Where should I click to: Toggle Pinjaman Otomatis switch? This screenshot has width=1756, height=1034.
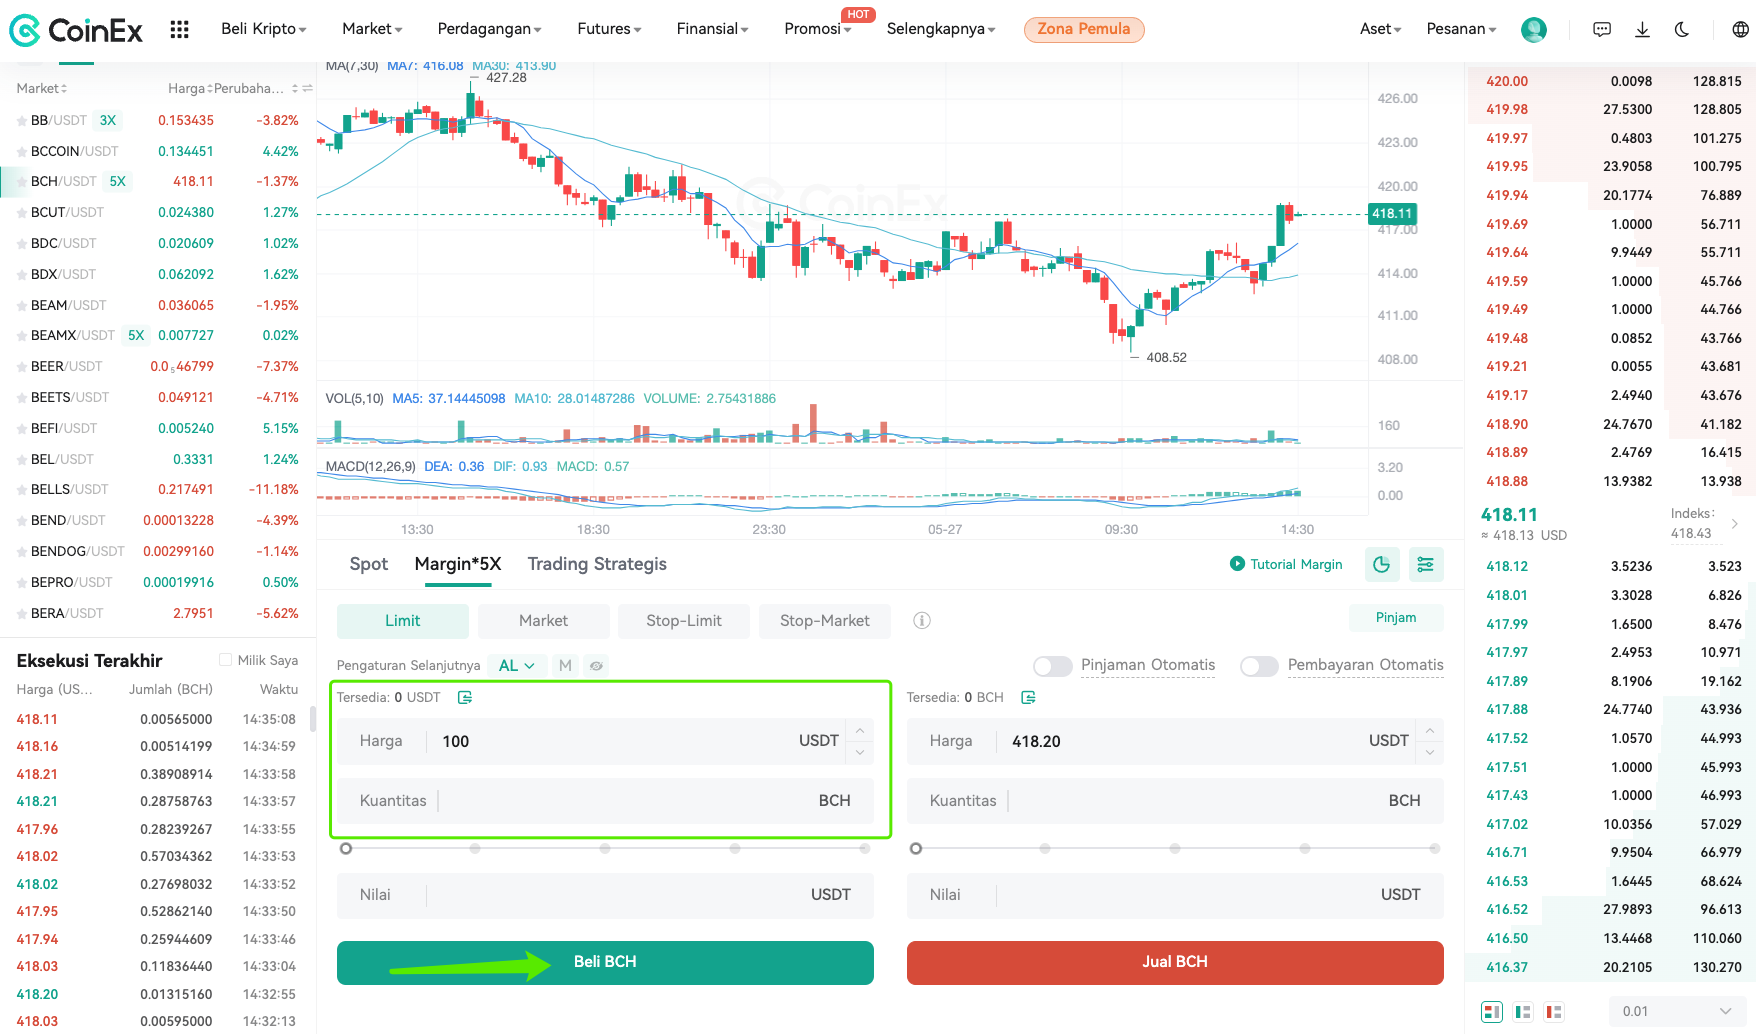[x=1052, y=666]
